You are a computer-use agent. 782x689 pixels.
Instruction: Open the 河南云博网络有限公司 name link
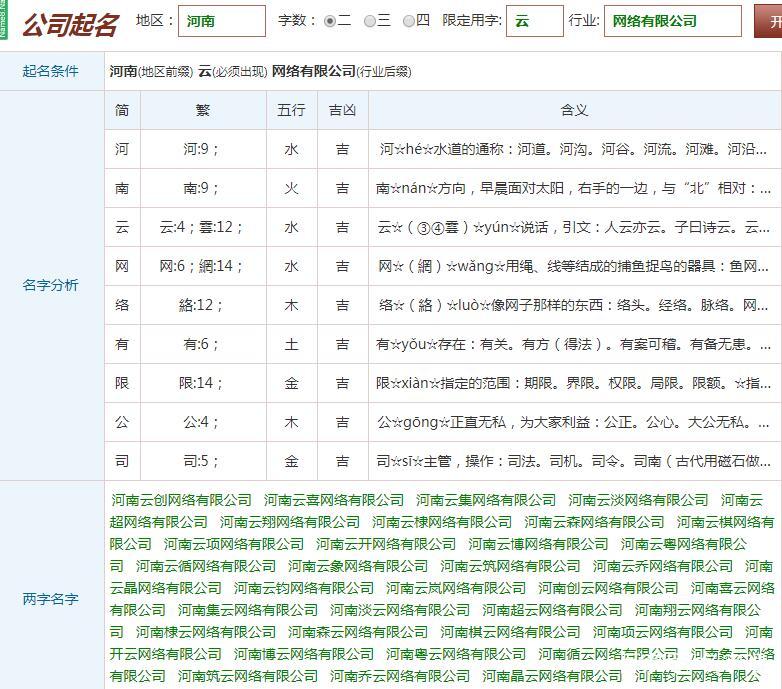(x=538, y=544)
